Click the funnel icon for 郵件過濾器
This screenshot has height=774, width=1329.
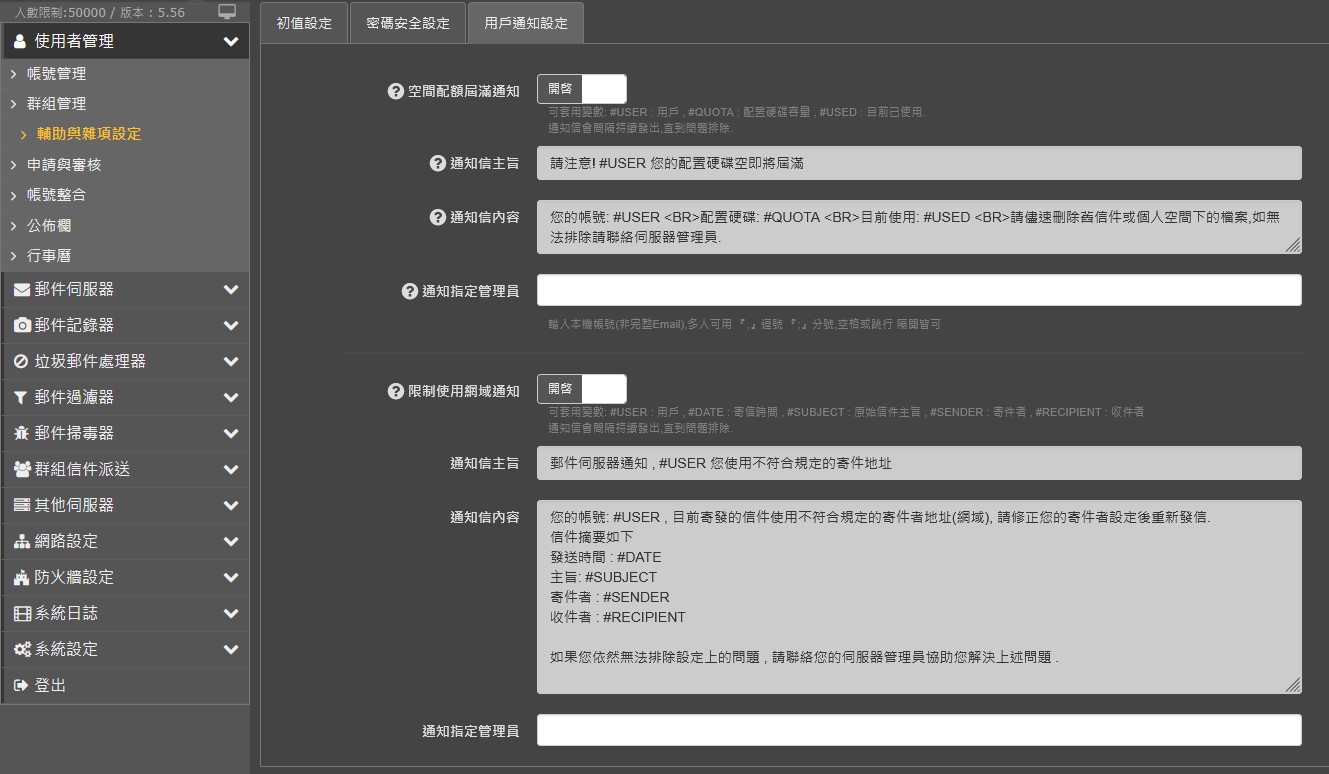point(21,398)
